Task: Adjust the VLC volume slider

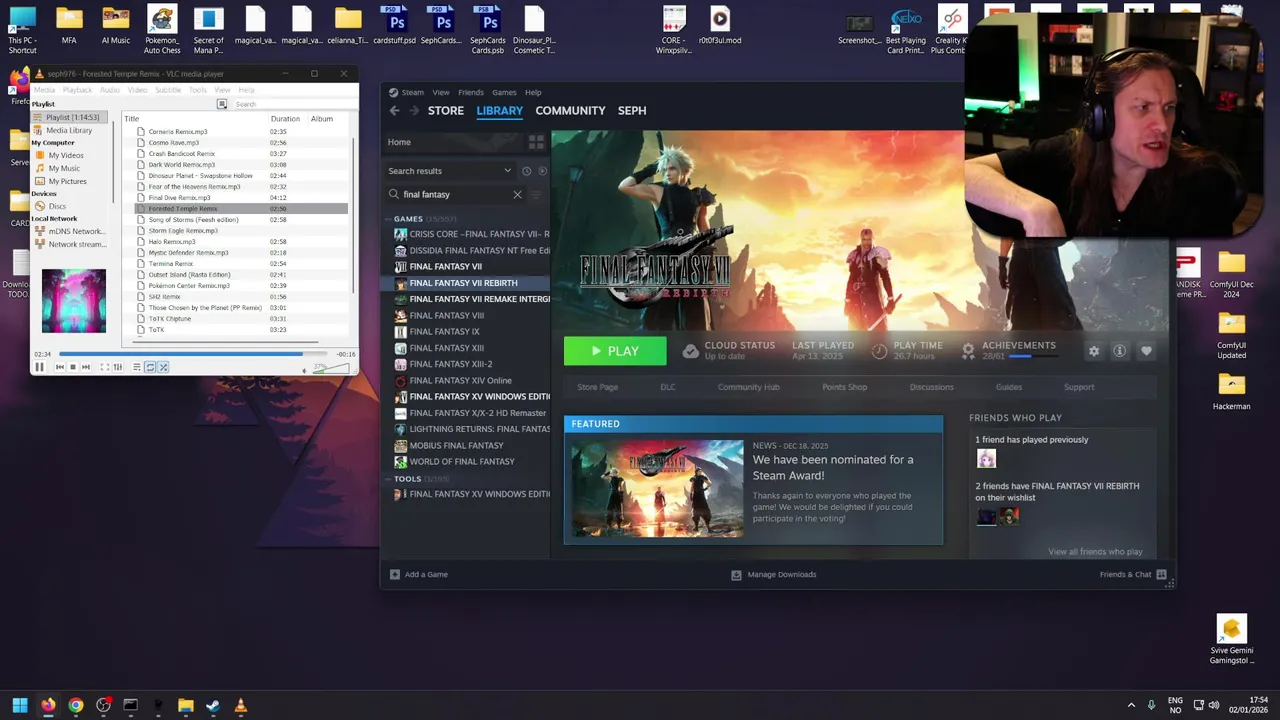Action: (332, 369)
